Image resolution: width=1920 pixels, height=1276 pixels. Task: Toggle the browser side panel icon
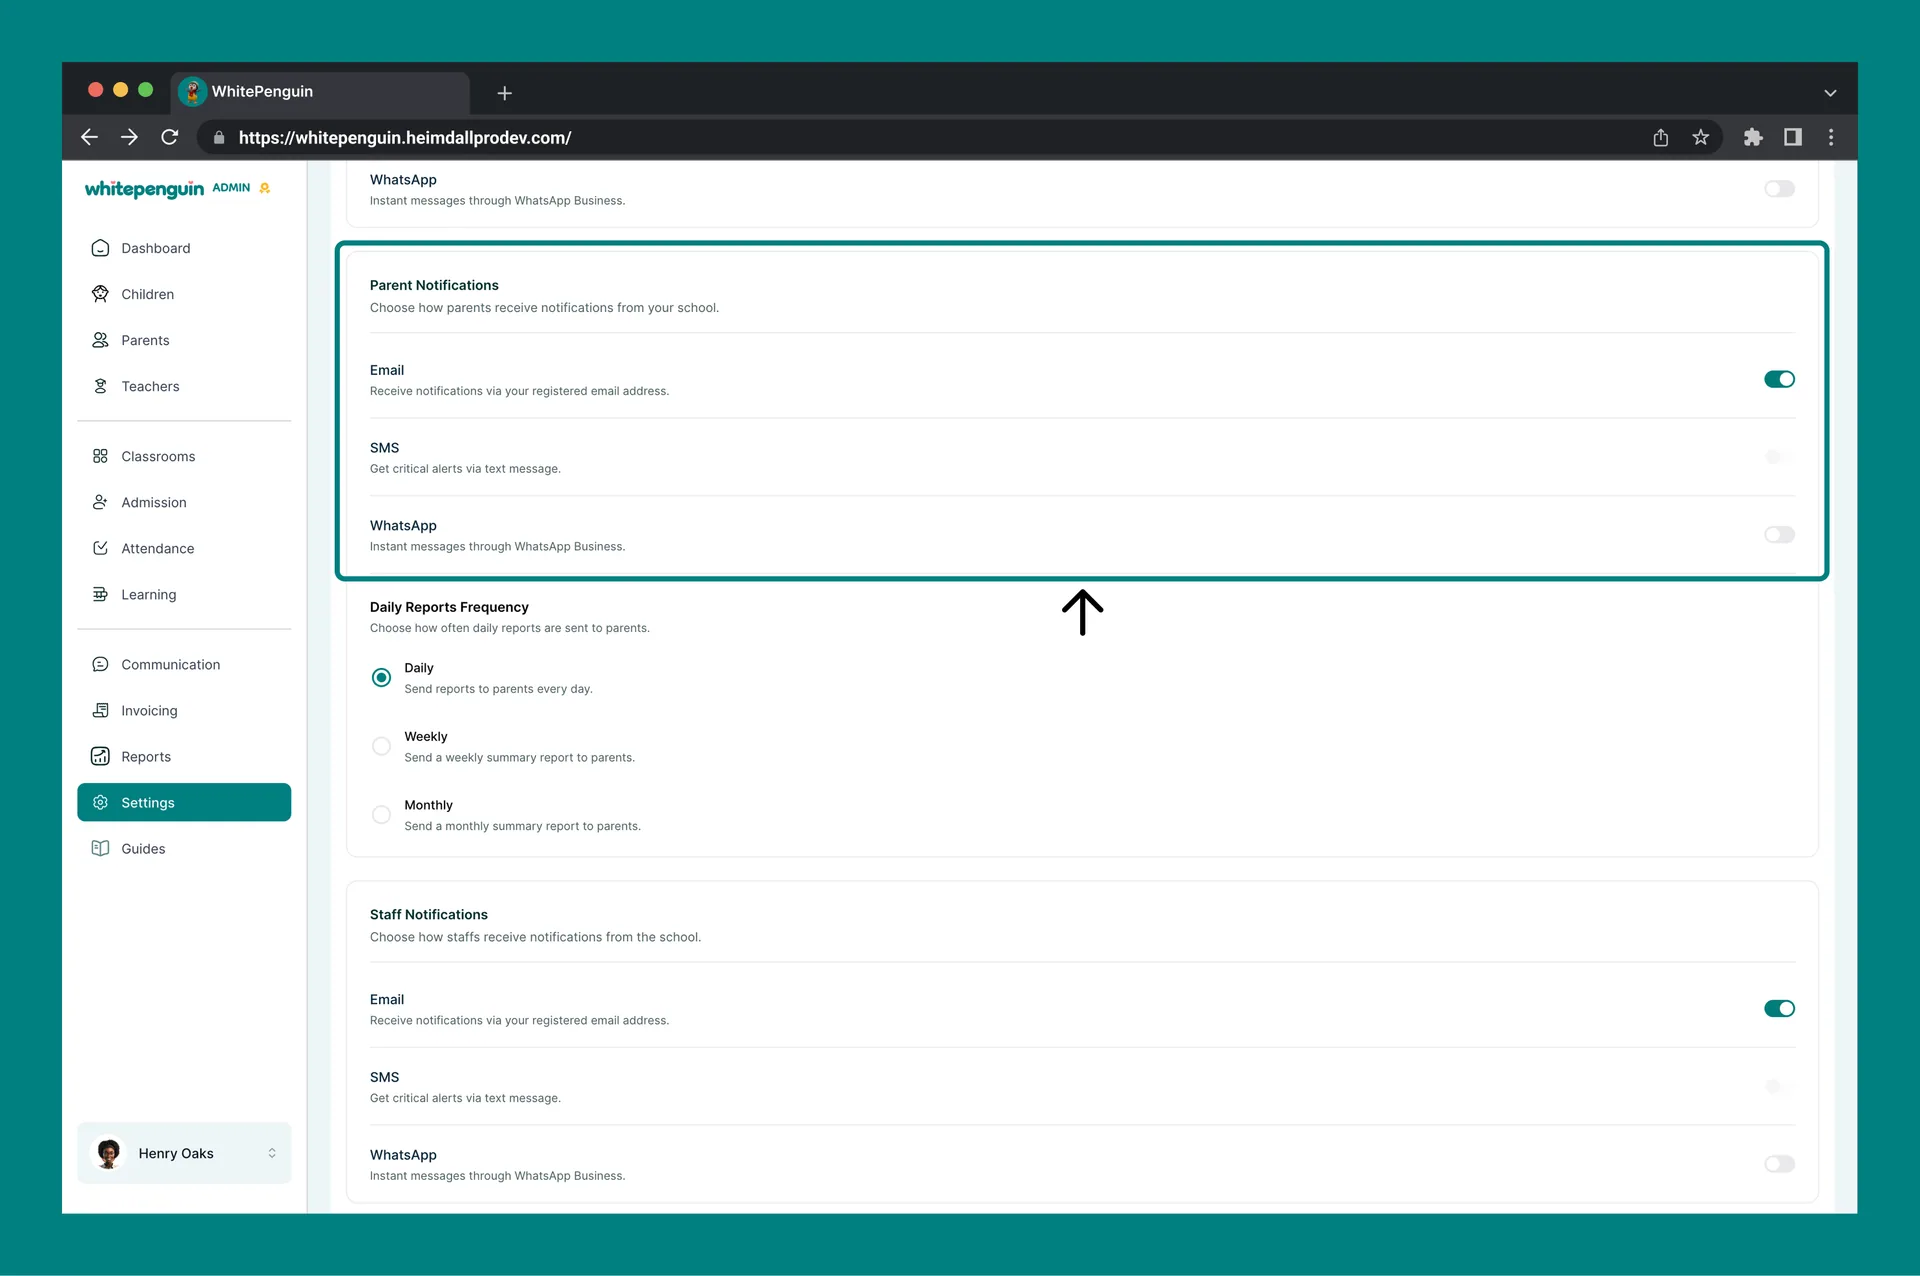(x=1792, y=137)
